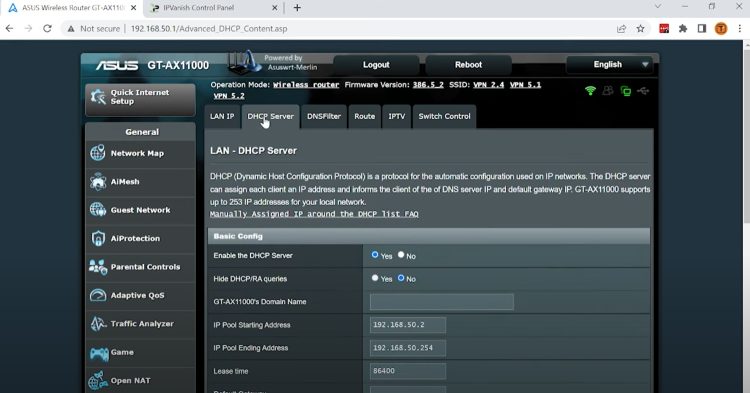Open the Traffic Analyzer graph icon
750x393 pixels.
(x=98, y=324)
